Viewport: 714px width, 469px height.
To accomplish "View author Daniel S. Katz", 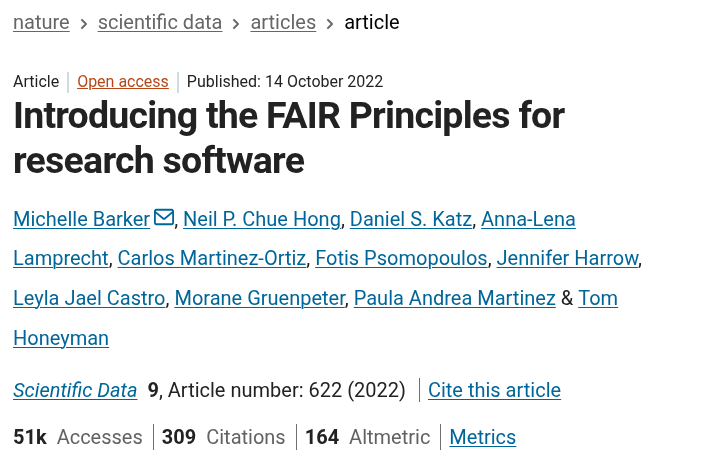I will (410, 219).
